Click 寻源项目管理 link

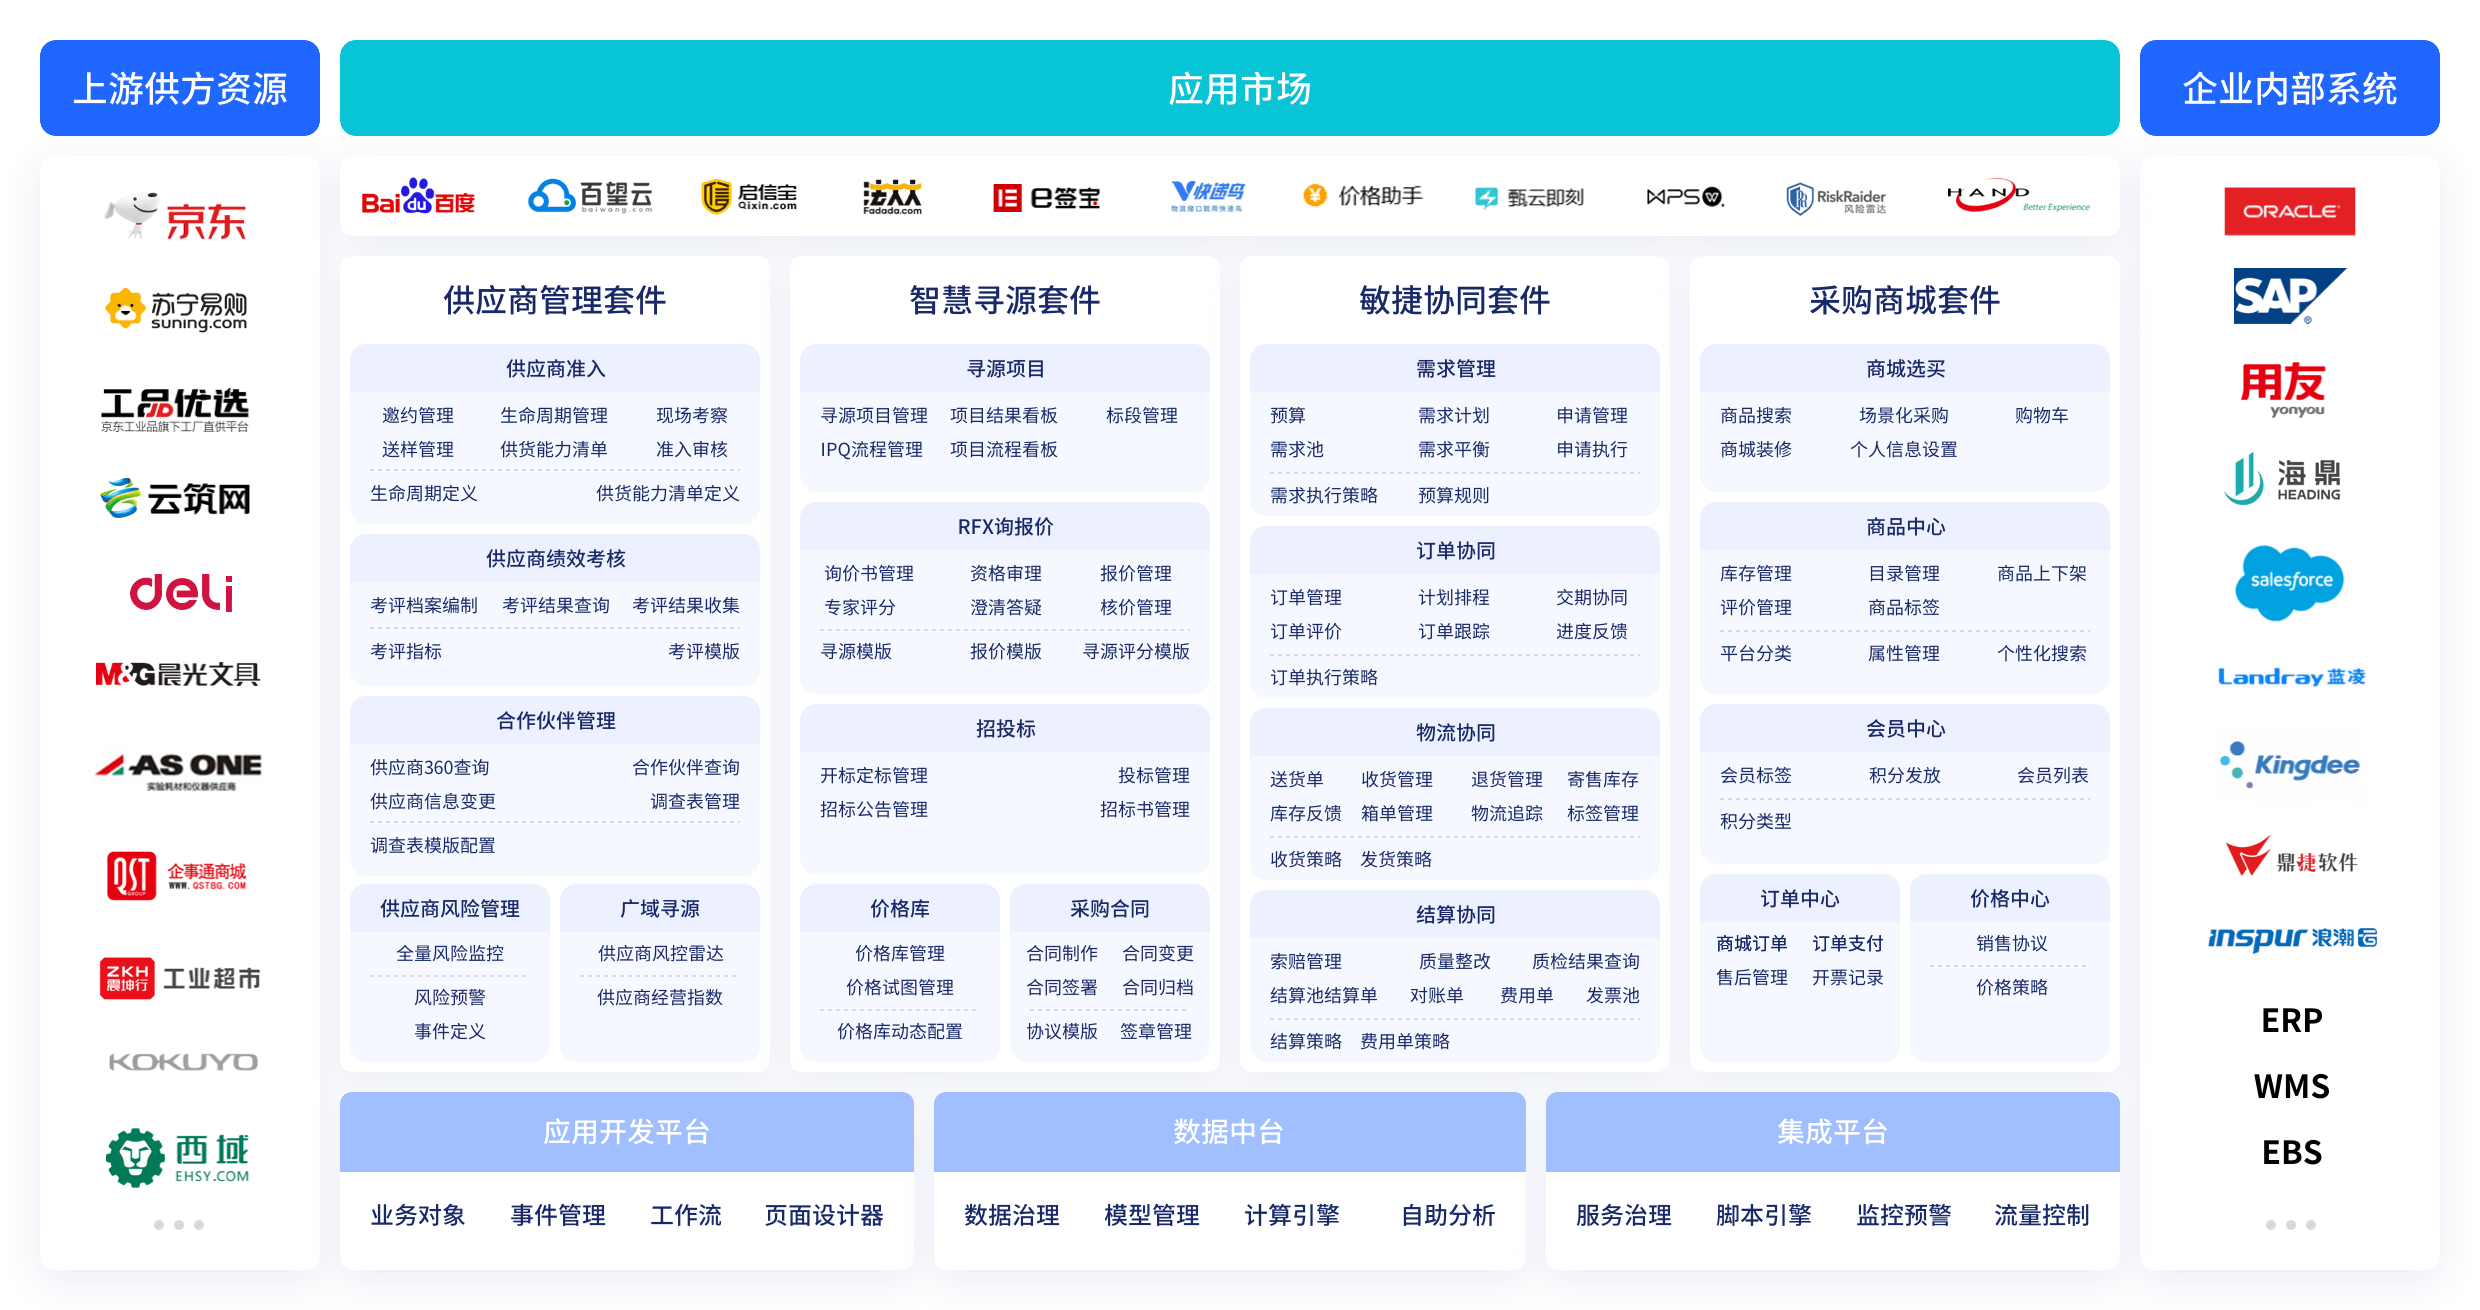(874, 416)
